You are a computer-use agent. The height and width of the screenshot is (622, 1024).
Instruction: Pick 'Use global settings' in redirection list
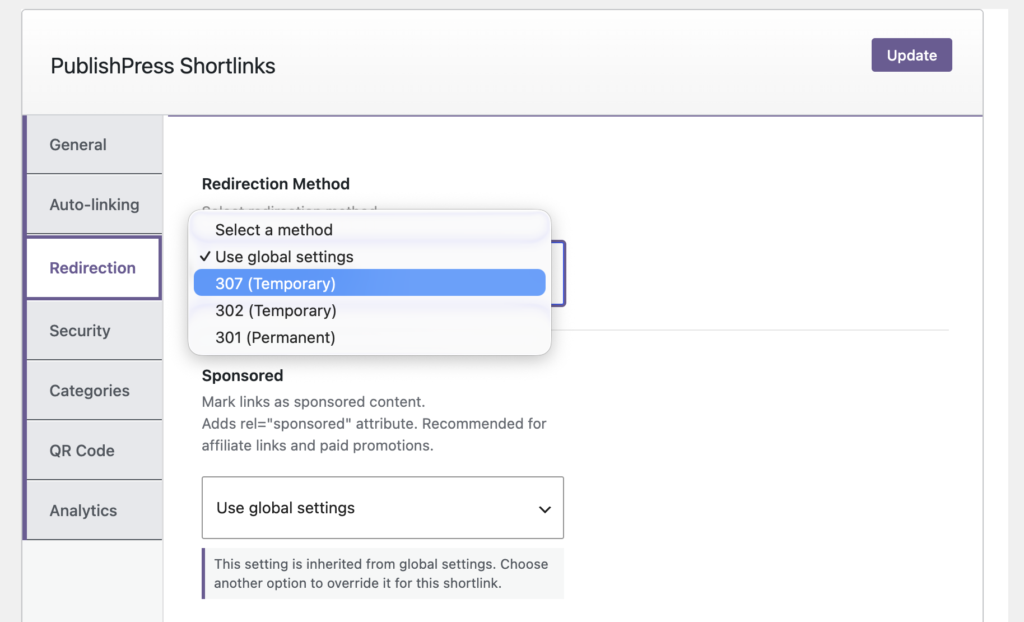370,257
